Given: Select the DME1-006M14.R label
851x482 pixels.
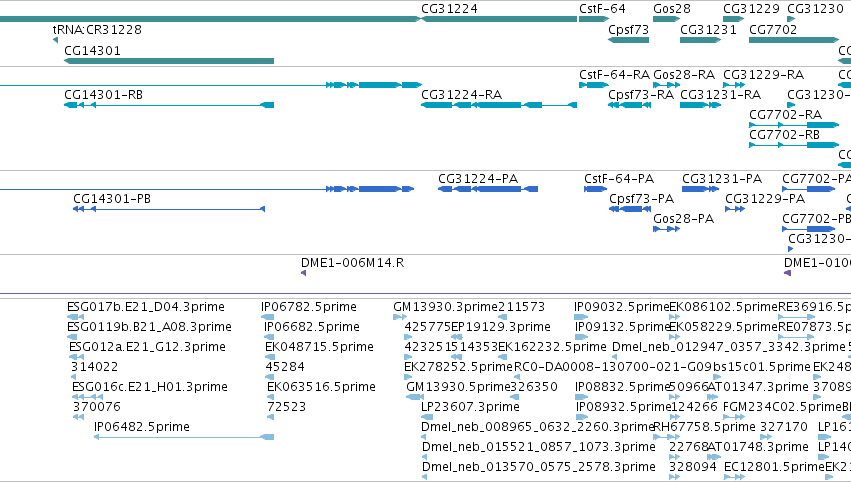Looking at the screenshot, I should (352, 263).
